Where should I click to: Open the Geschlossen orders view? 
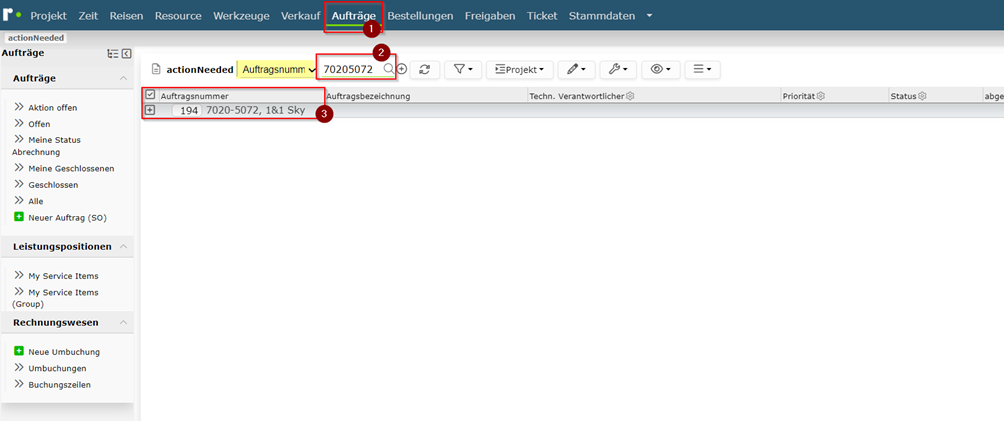point(53,185)
